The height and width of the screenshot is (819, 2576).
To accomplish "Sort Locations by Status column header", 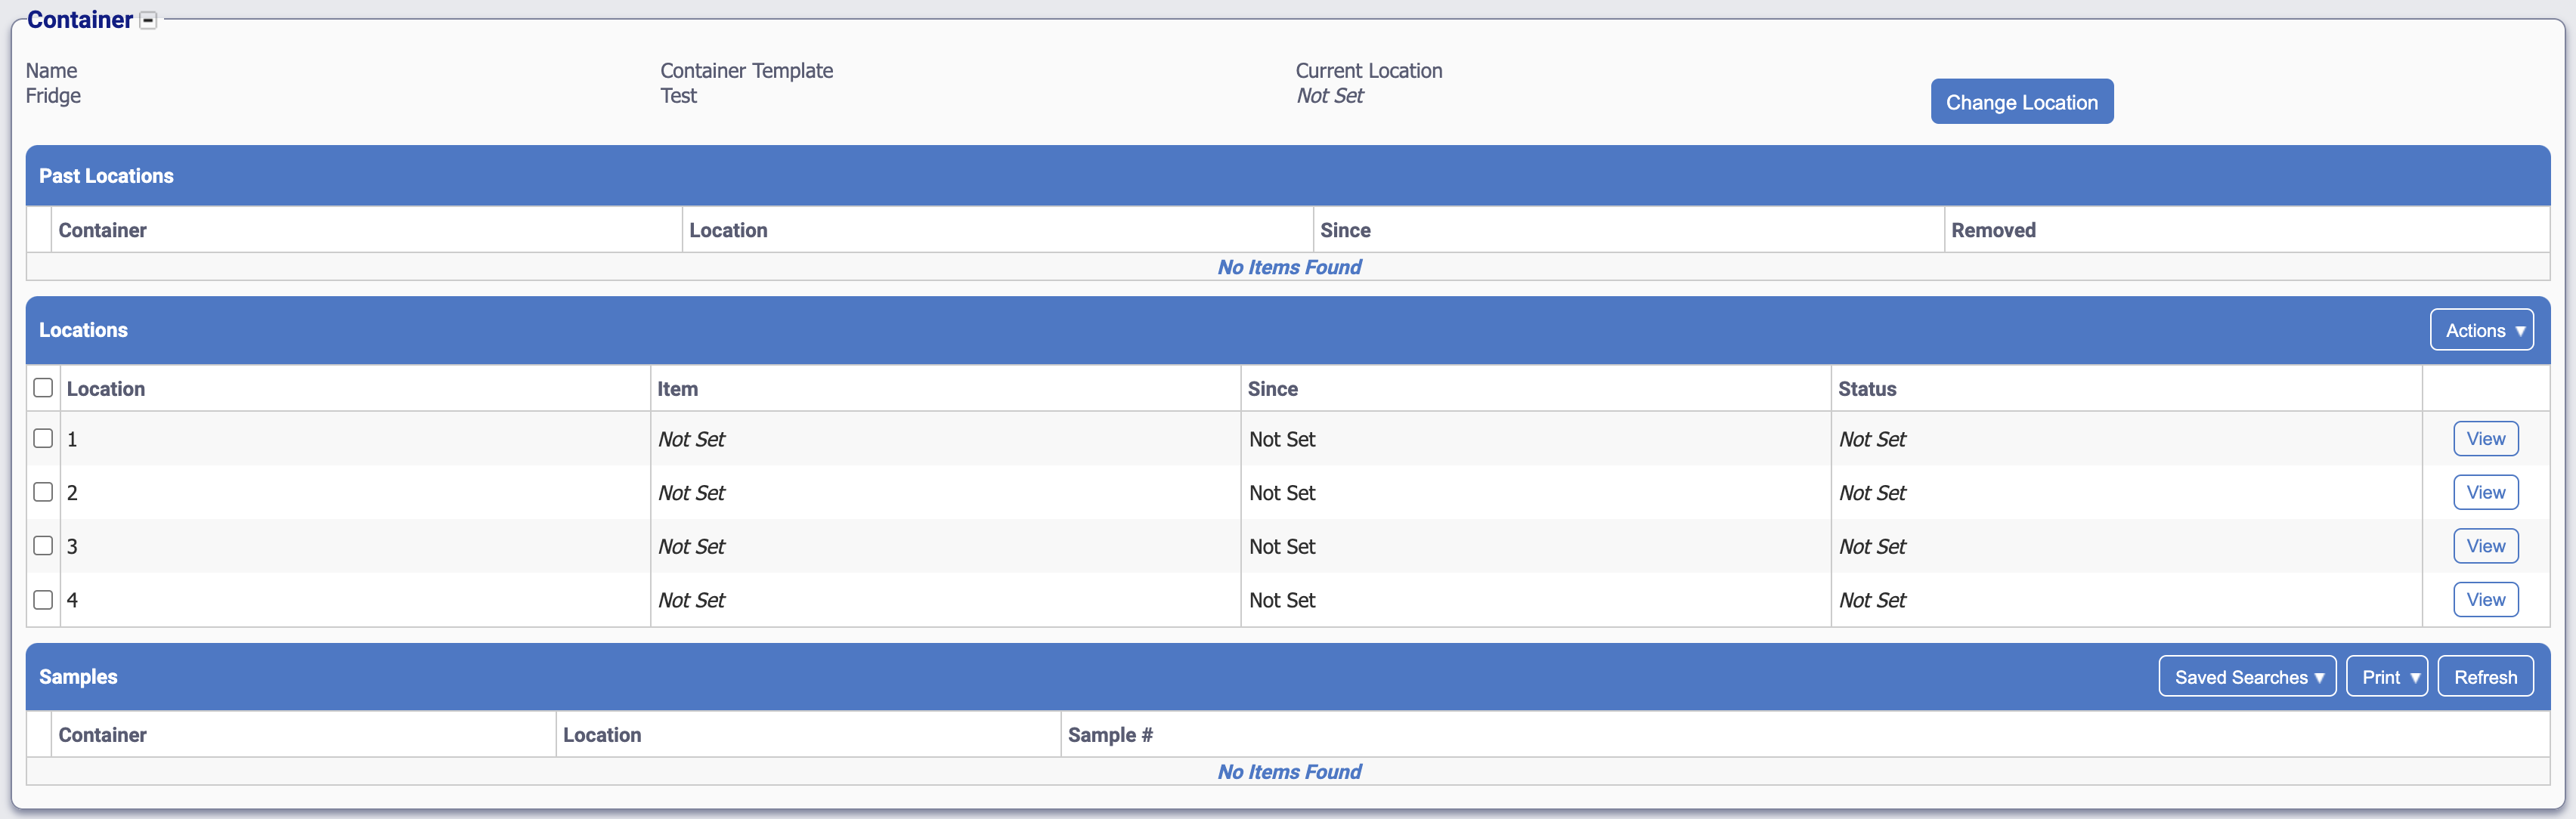I will 1866,389.
